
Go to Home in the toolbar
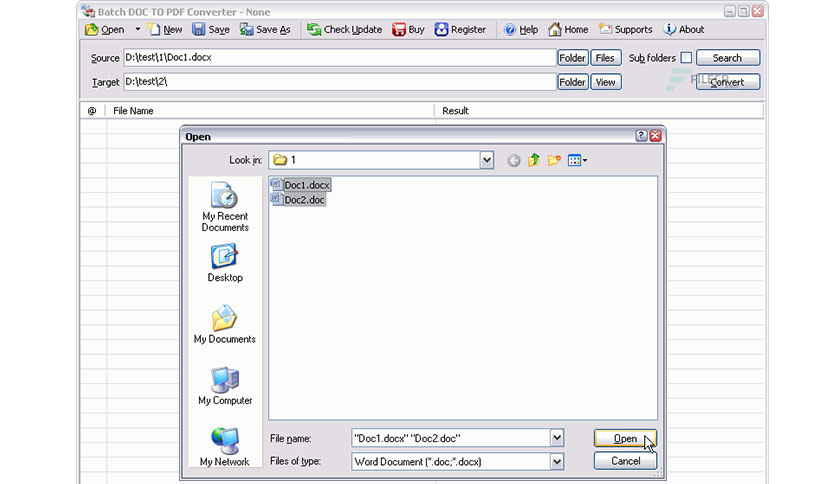tap(568, 29)
